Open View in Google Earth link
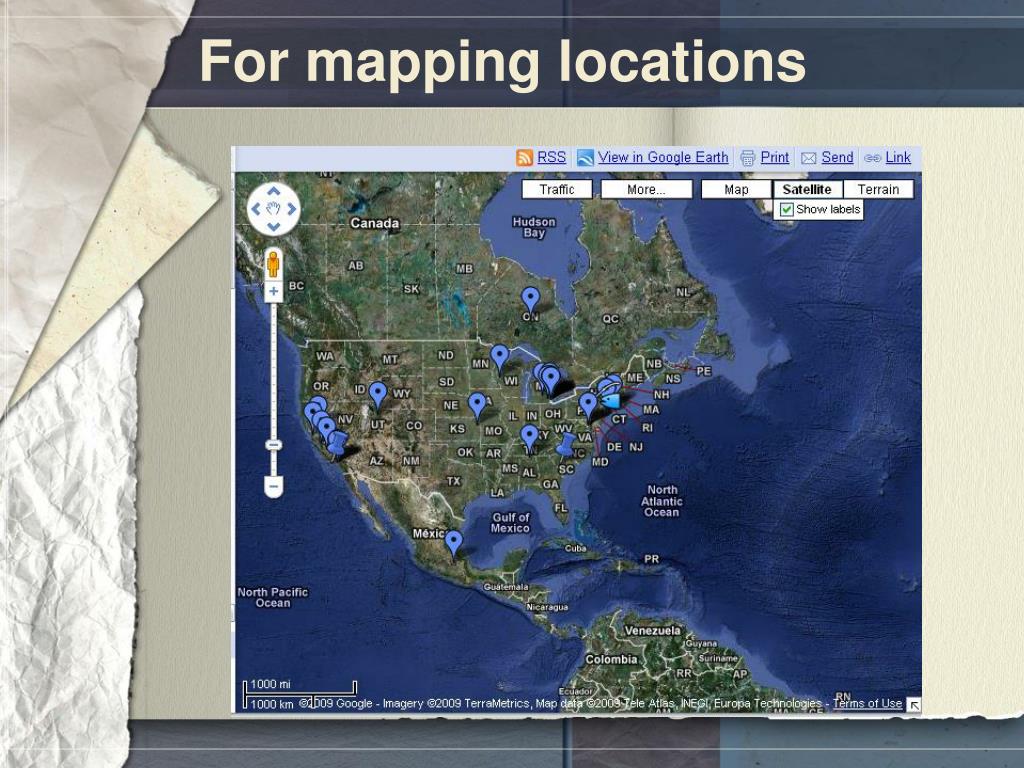The height and width of the screenshot is (768, 1024). (x=663, y=157)
